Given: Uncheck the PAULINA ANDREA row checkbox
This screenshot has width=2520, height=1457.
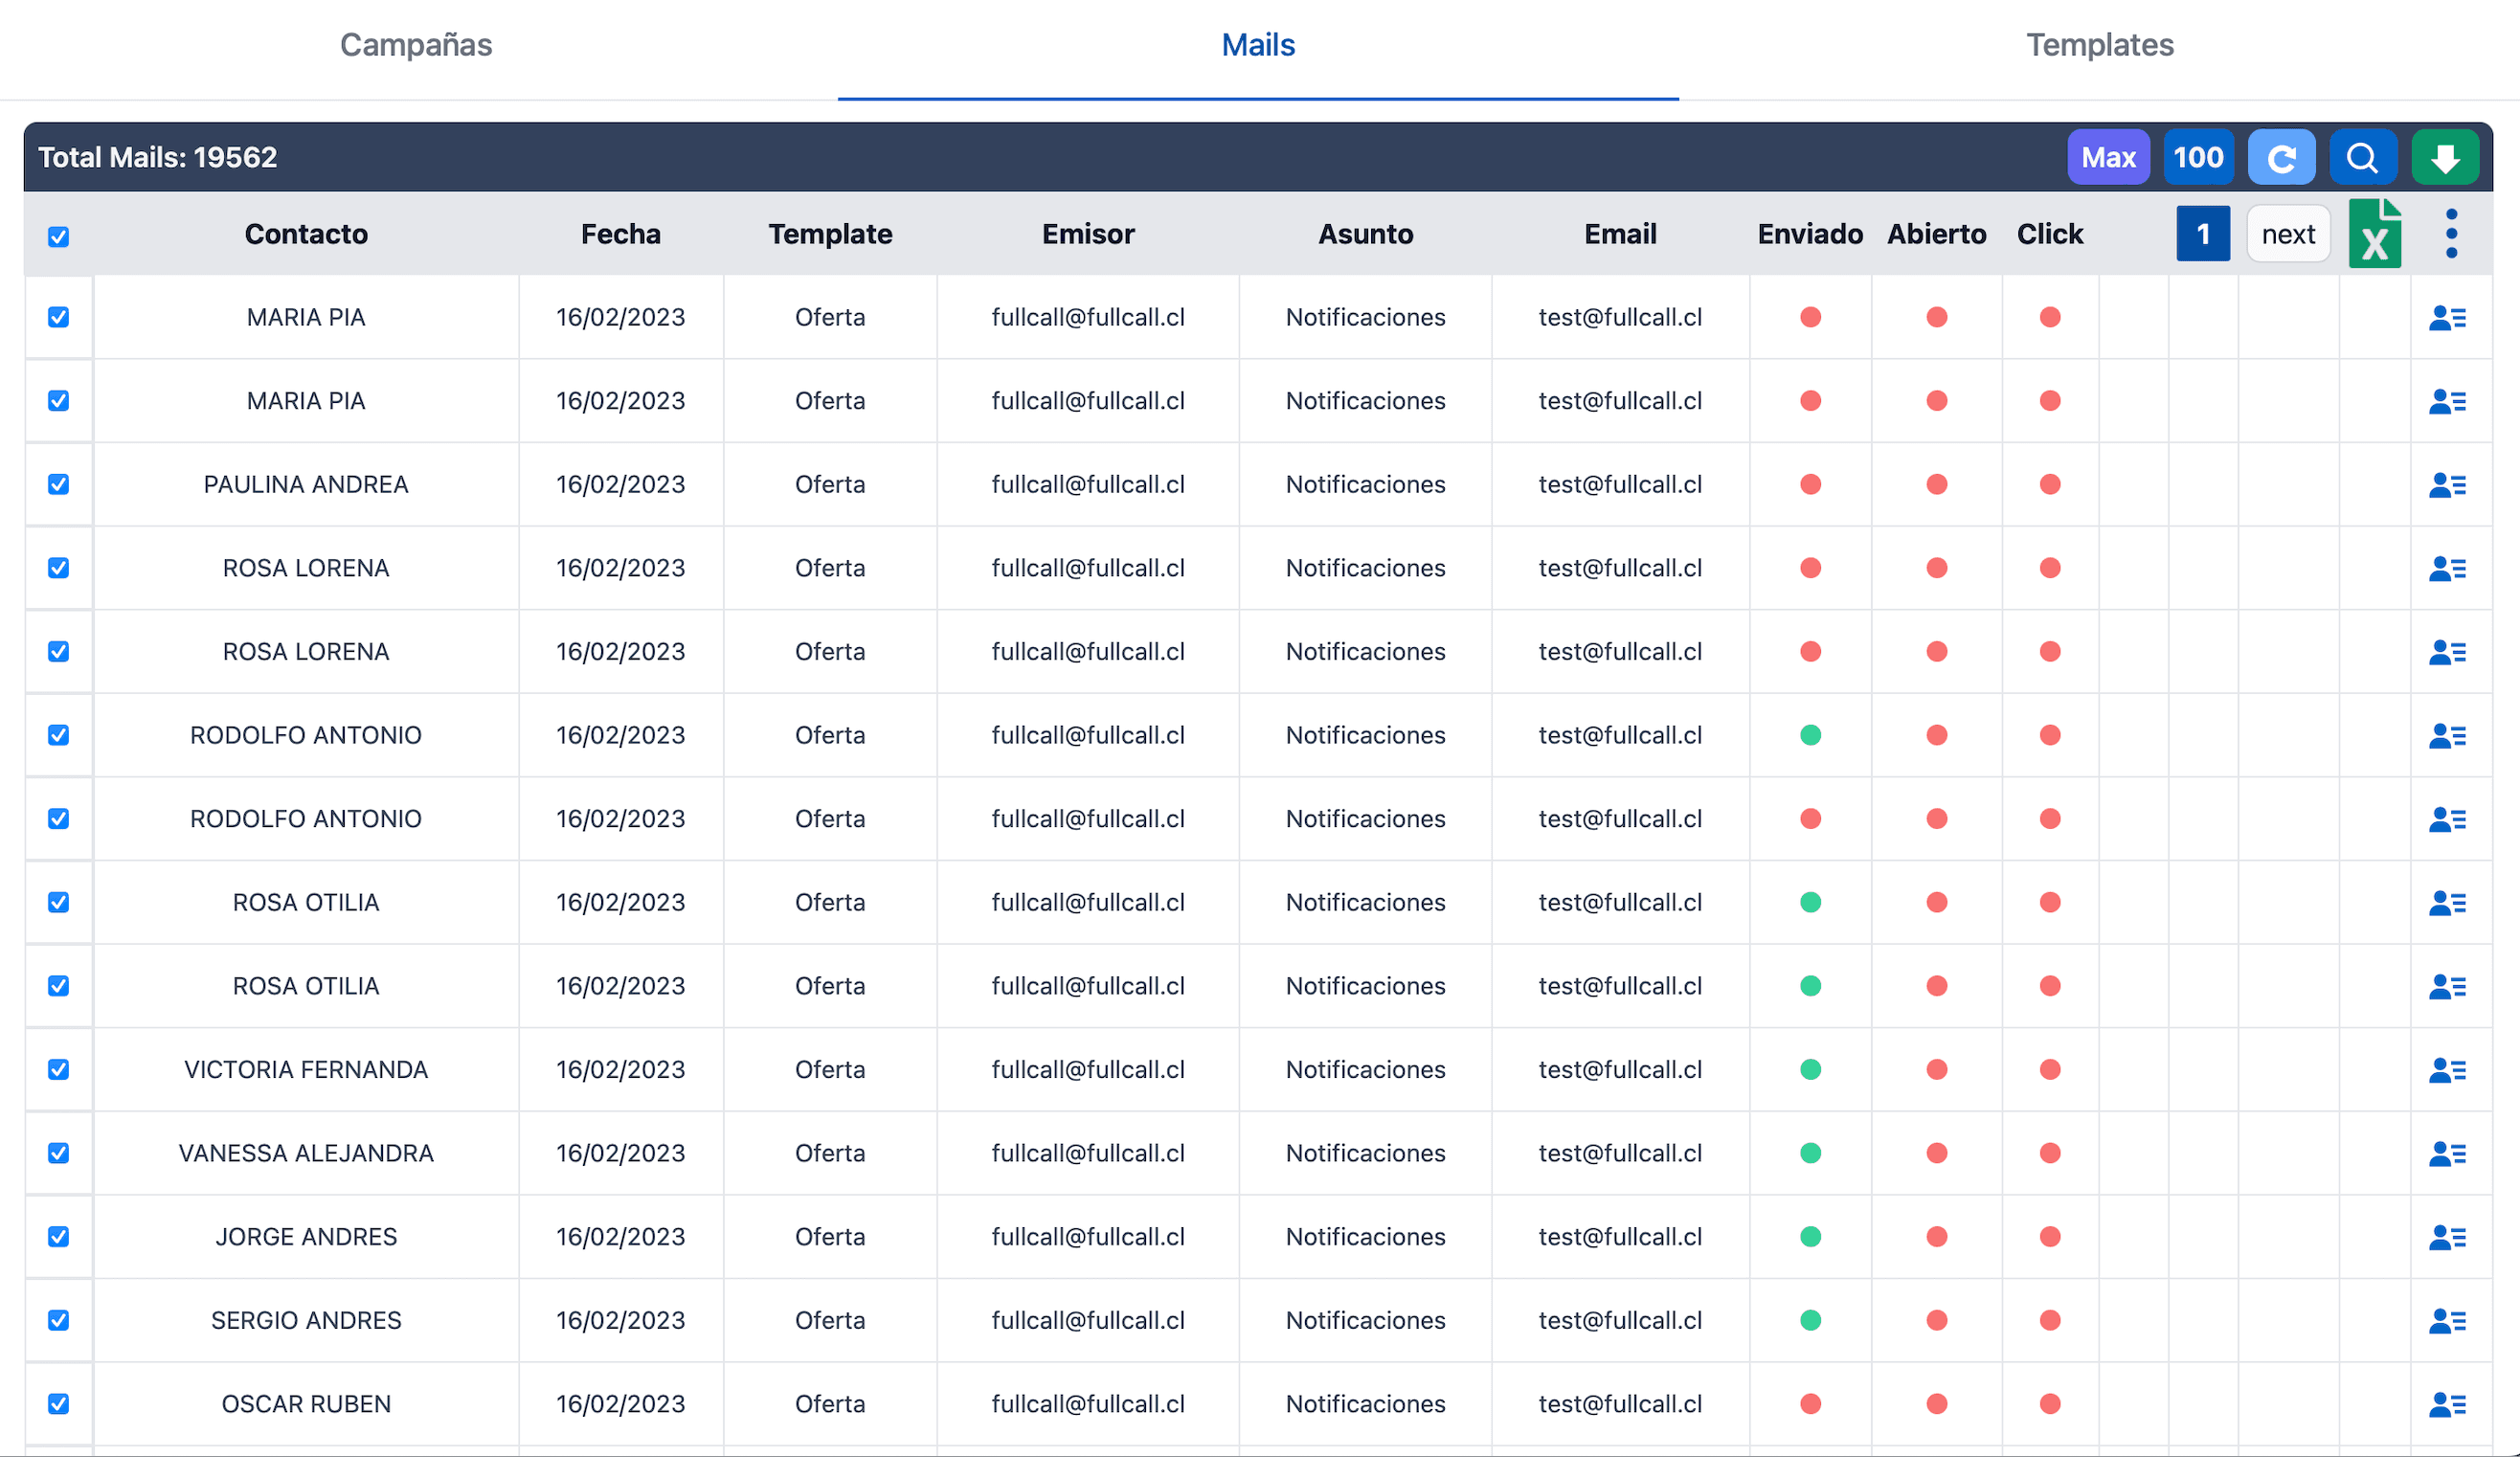Looking at the screenshot, I should [59, 485].
